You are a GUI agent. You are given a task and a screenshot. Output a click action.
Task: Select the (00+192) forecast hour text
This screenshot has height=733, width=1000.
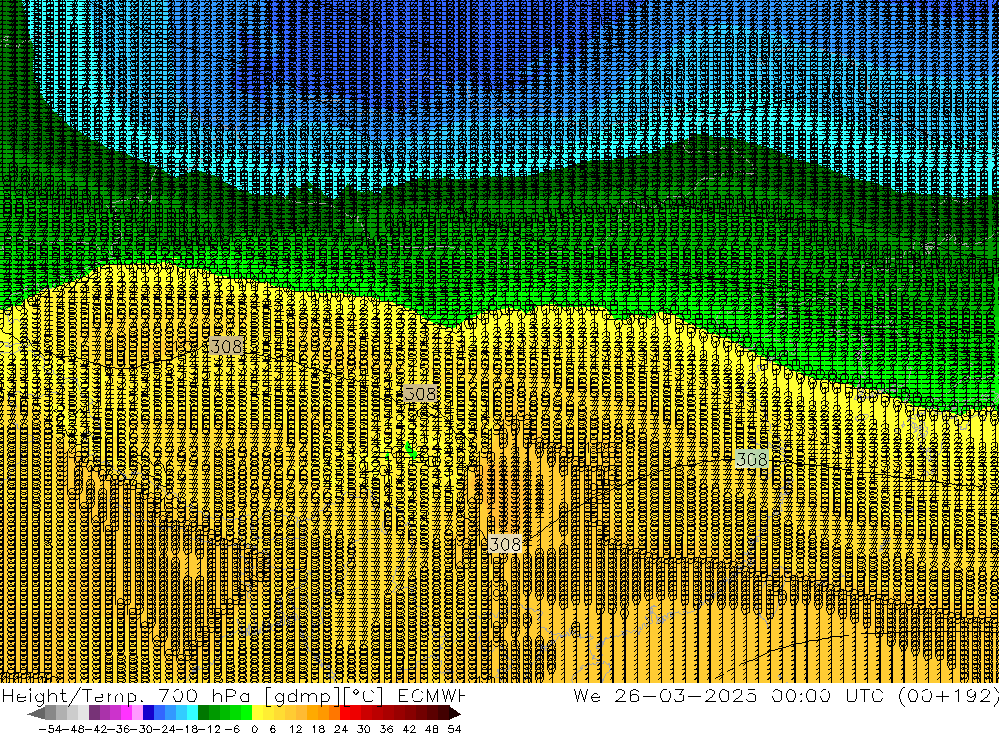(949, 695)
